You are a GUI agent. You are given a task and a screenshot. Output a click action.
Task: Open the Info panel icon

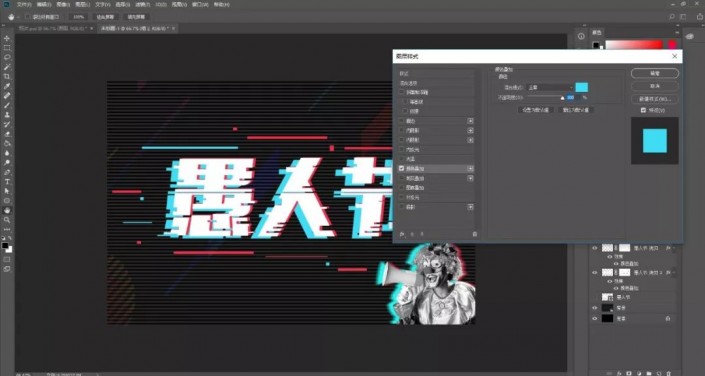pyautogui.click(x=581, y=36)
